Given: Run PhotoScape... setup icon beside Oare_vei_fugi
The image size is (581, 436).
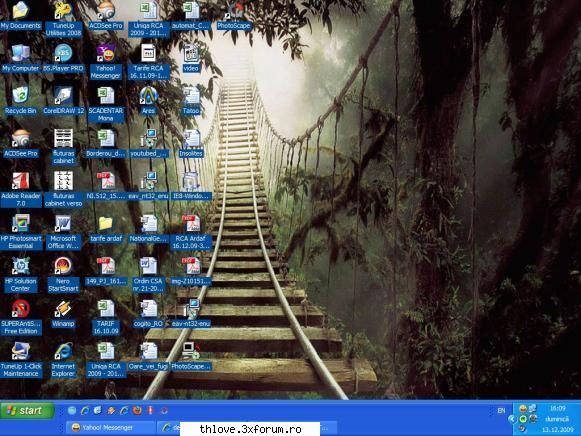Looking at the screenshot, I should 191,356.
